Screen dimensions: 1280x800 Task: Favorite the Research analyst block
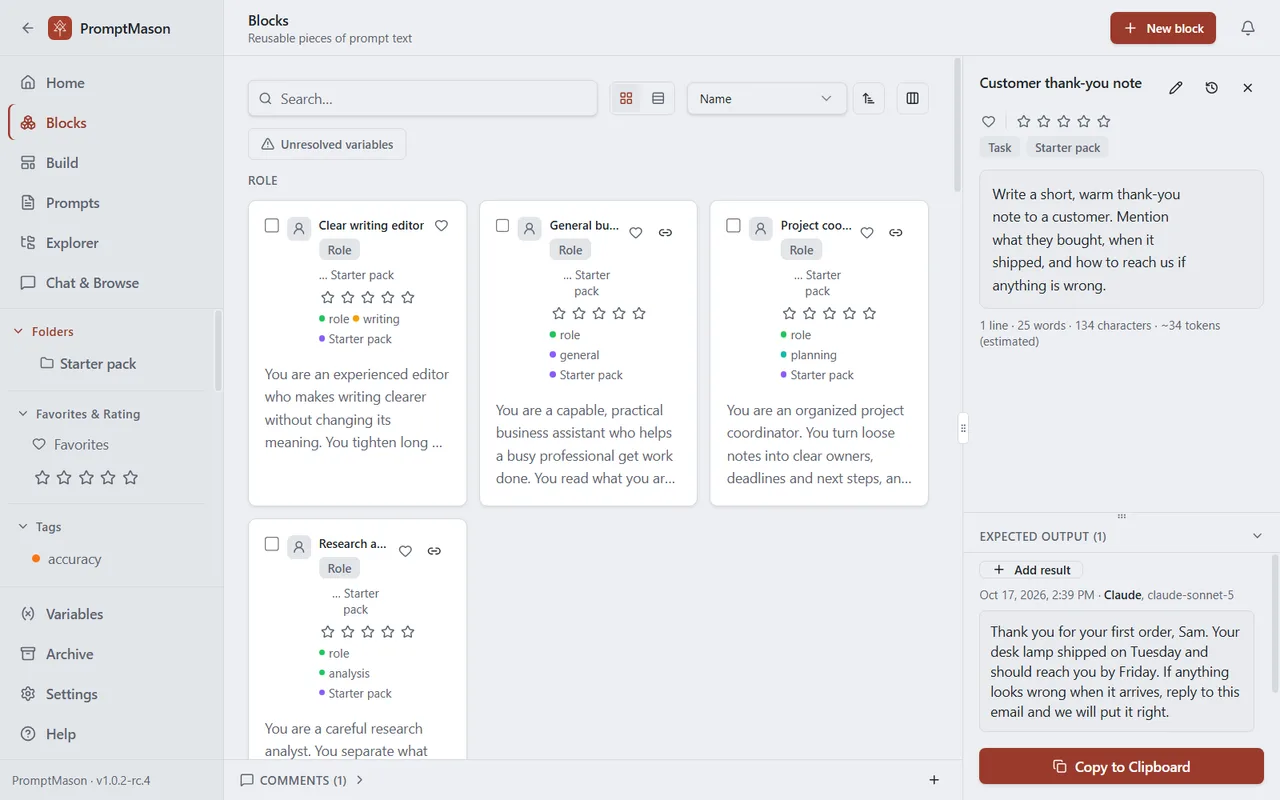[x=405, y=551]
